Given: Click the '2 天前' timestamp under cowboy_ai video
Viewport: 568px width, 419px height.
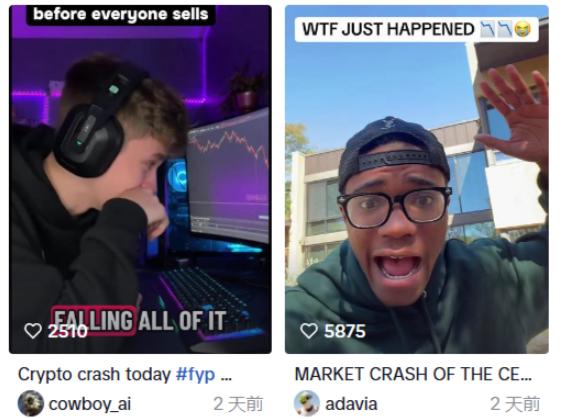Looking at the screenshot, I should coord(238,404).
